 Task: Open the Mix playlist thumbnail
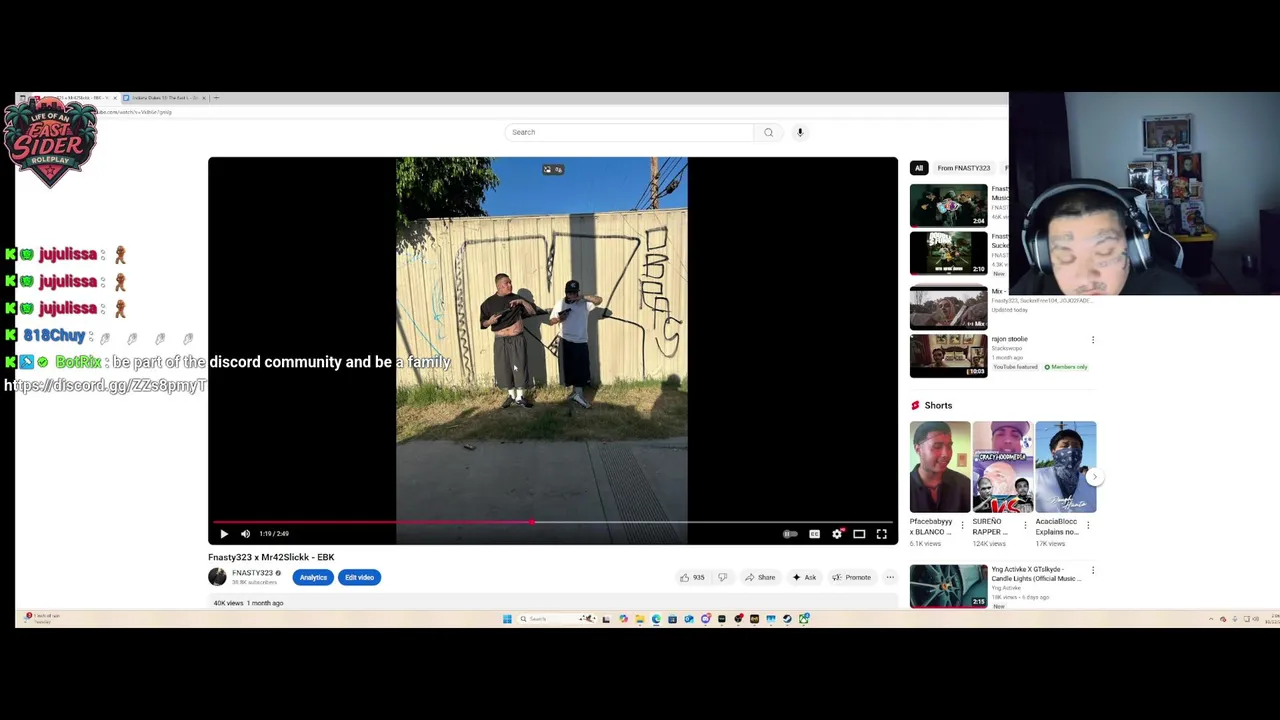948,307
